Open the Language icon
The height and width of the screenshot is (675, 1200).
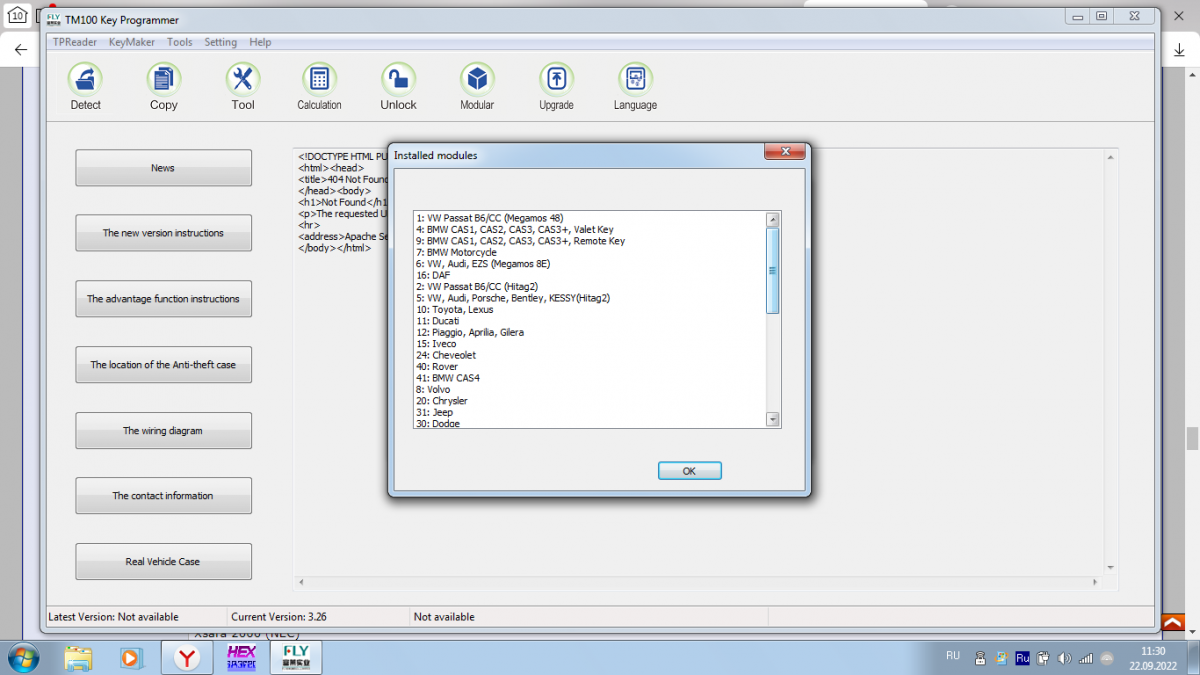(635, 79)
